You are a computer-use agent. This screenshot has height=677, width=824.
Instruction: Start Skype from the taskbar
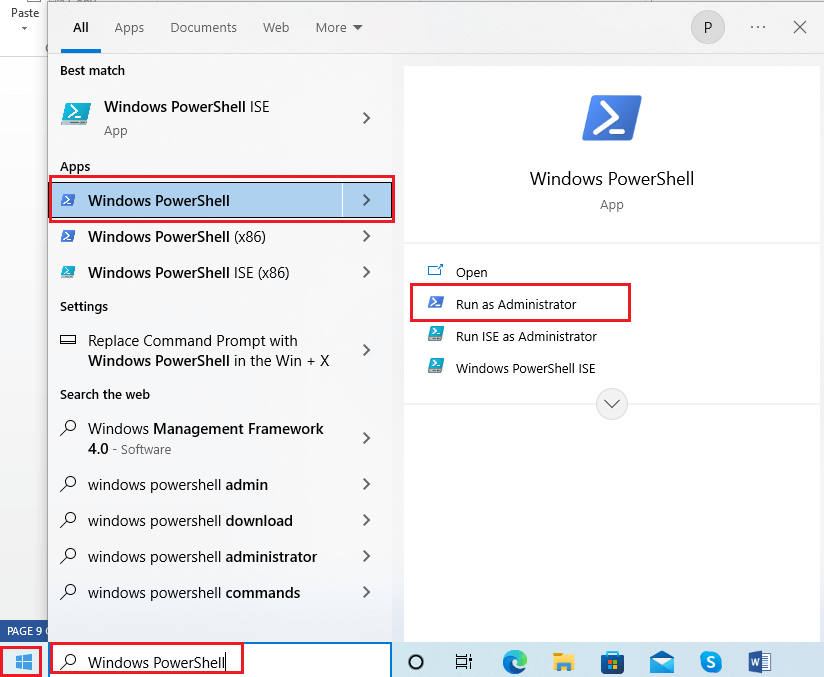click(710, 661)
